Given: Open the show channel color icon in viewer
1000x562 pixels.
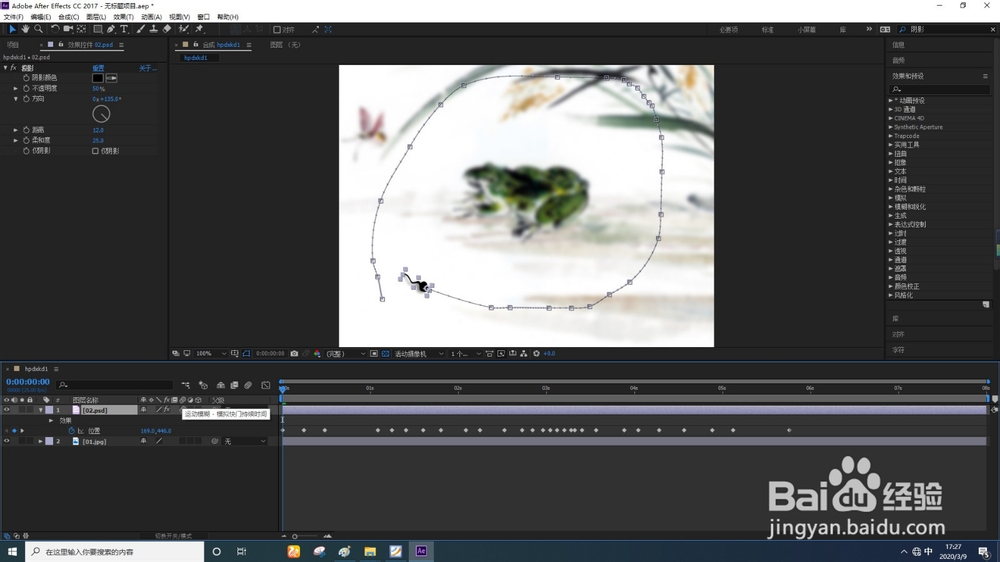Looking at the screenshot, I should (317, 353).
